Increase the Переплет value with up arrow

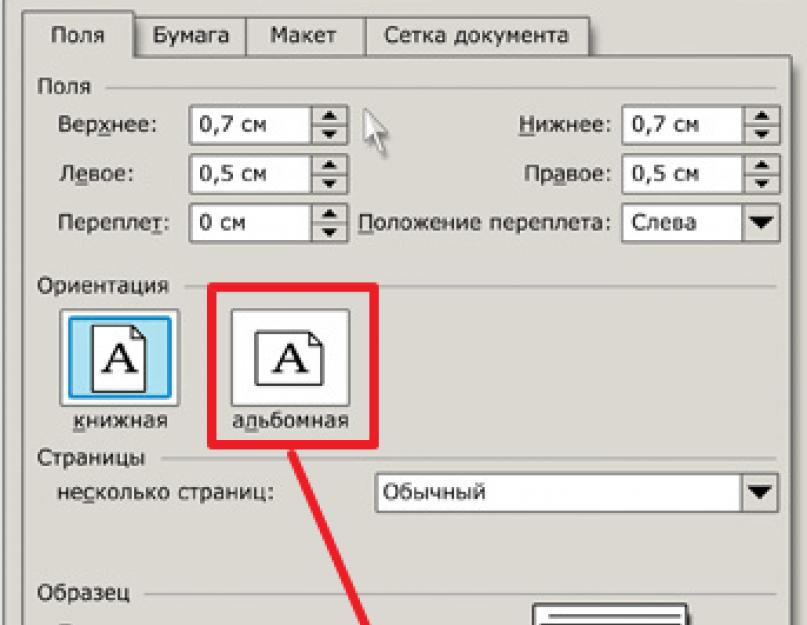point(330,214)
